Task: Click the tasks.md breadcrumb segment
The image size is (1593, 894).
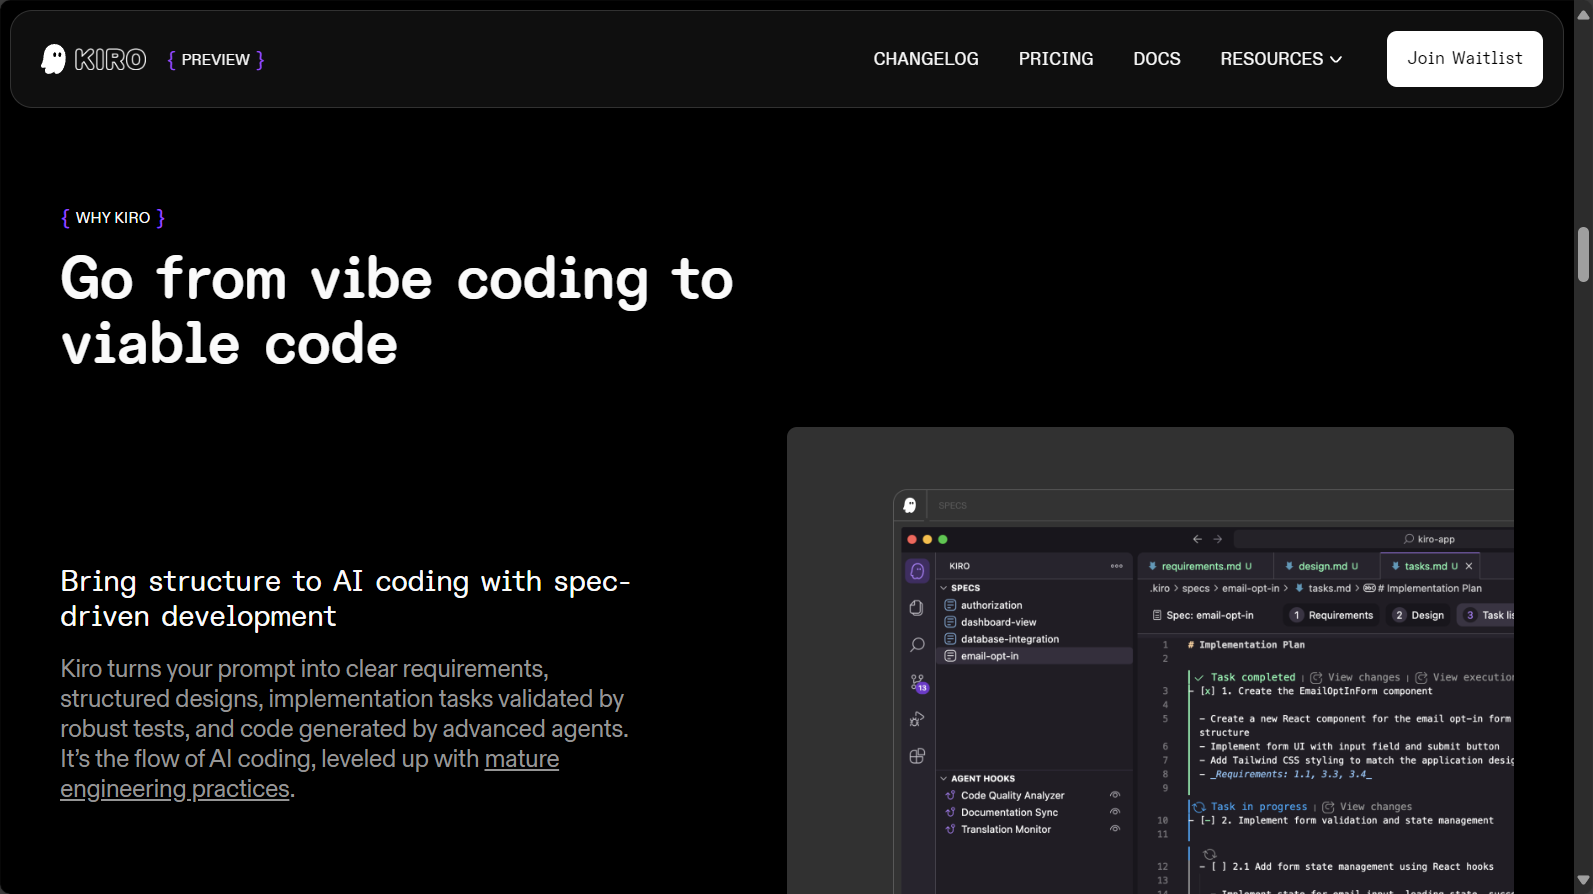Action: 1329,588
